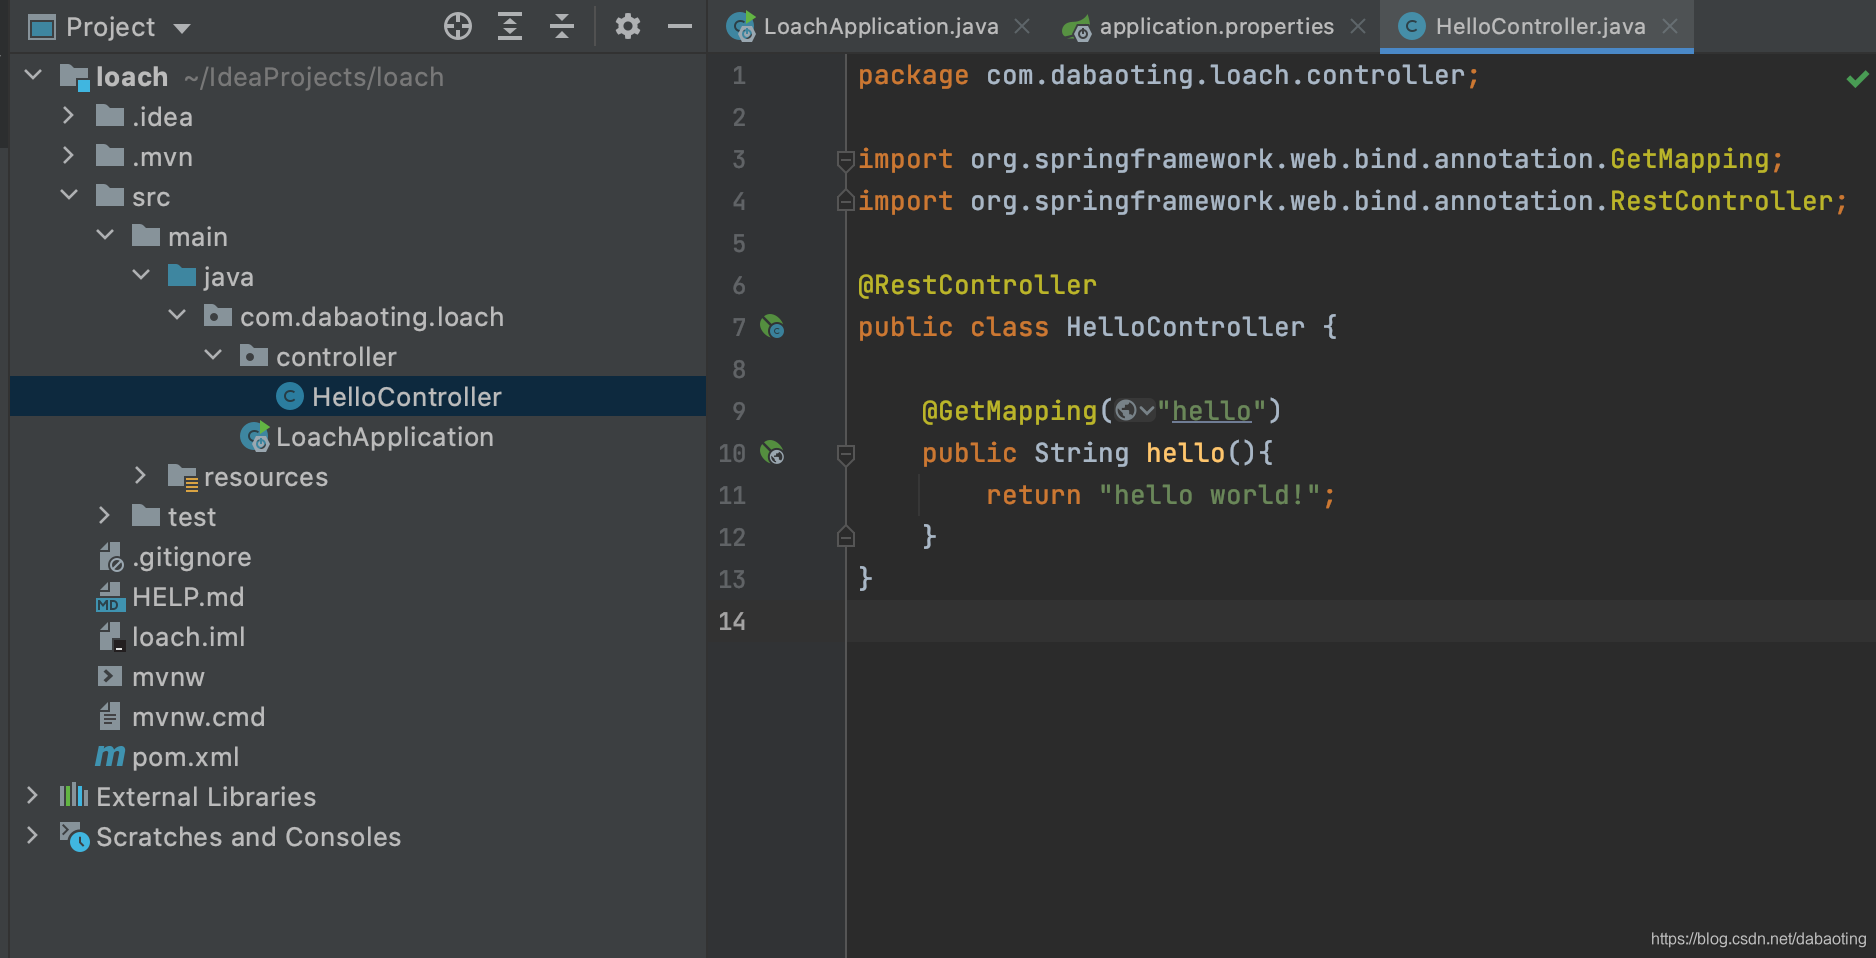Image resolution: width=1876 pixels, height=958 pixels.
Task: Open Project panel settings gear
Action: pyautogui.click(x=627, y=26)
